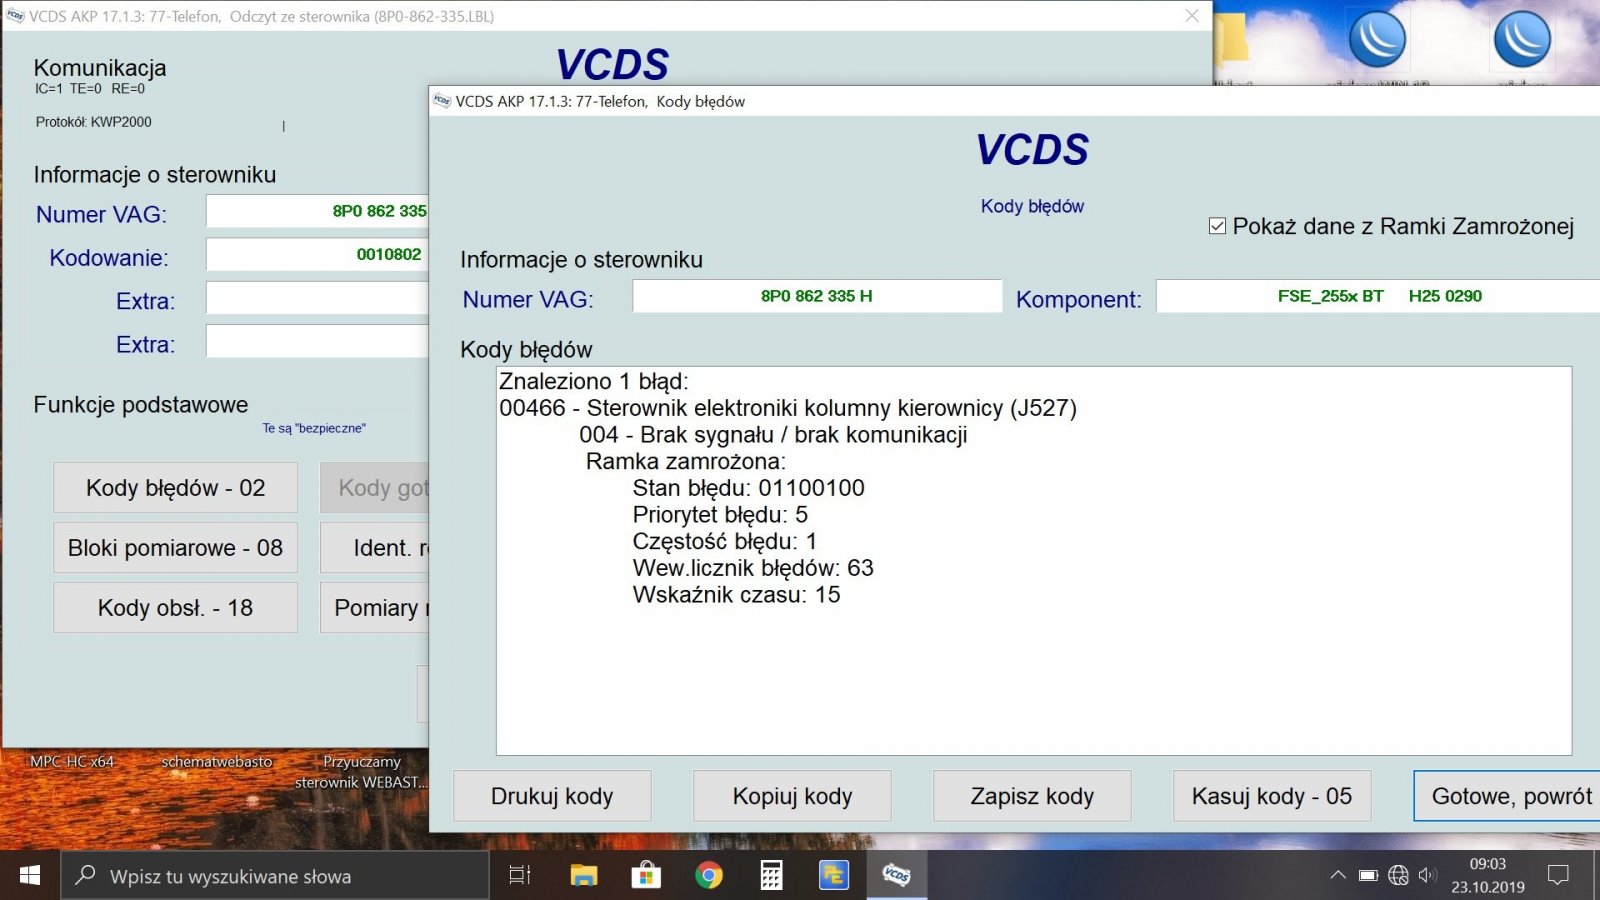Click Numer VAG field in Kody błędów window

click(x=817, y=296)
